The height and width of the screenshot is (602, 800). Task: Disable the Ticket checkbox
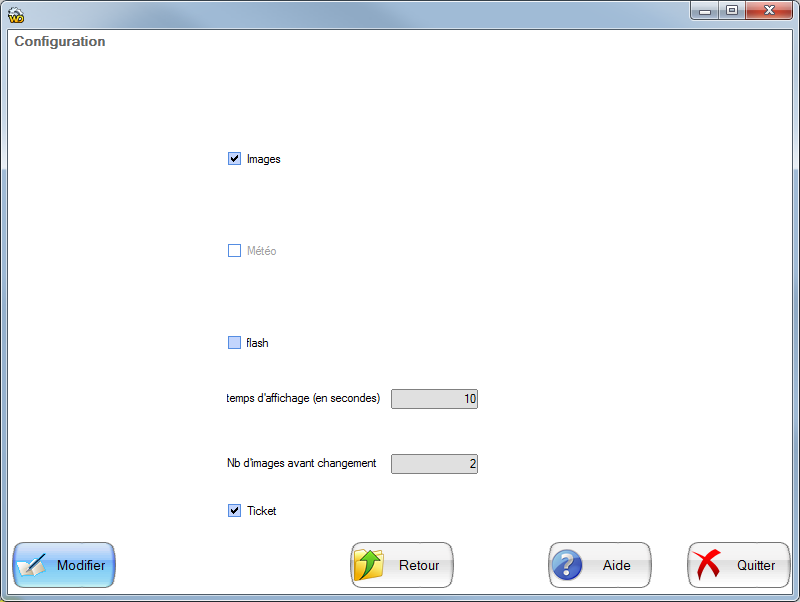235,511
